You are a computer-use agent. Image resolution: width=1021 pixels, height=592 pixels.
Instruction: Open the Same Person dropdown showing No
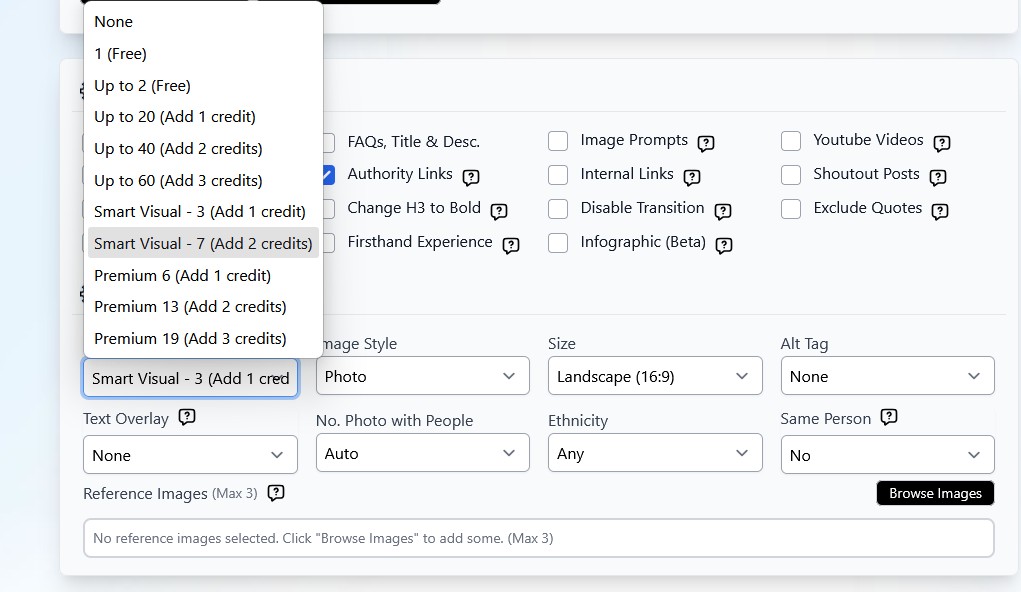888,455
